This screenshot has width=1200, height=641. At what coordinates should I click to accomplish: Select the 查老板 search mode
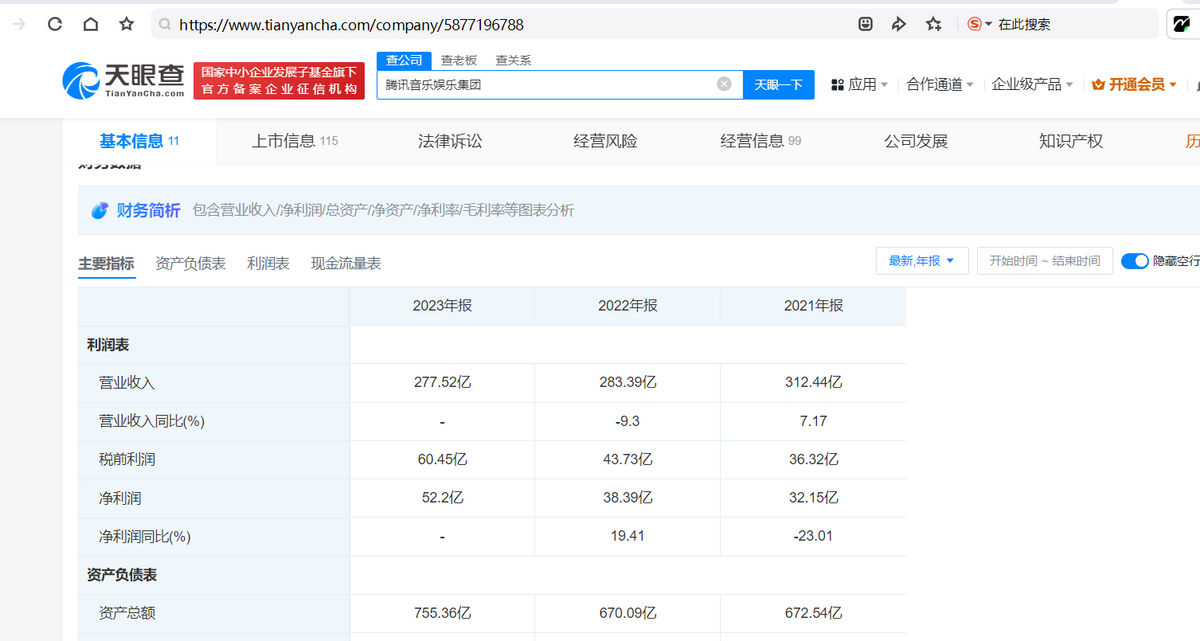click(x=459, y=60)
